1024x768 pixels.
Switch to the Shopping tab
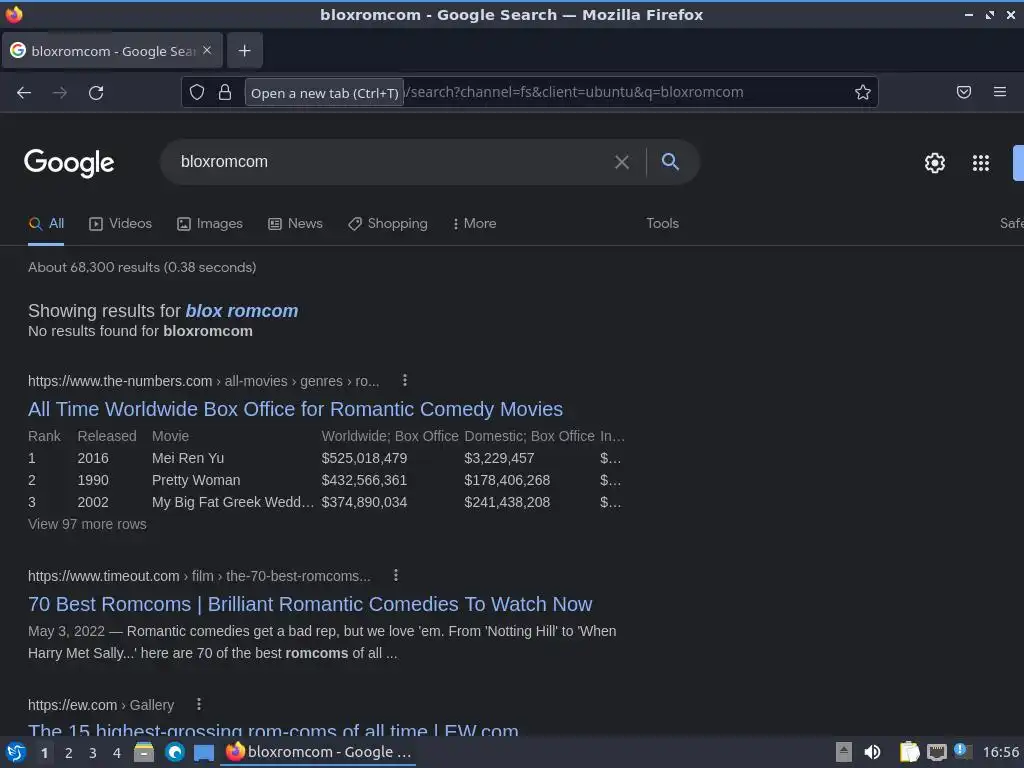click(388, 223)
